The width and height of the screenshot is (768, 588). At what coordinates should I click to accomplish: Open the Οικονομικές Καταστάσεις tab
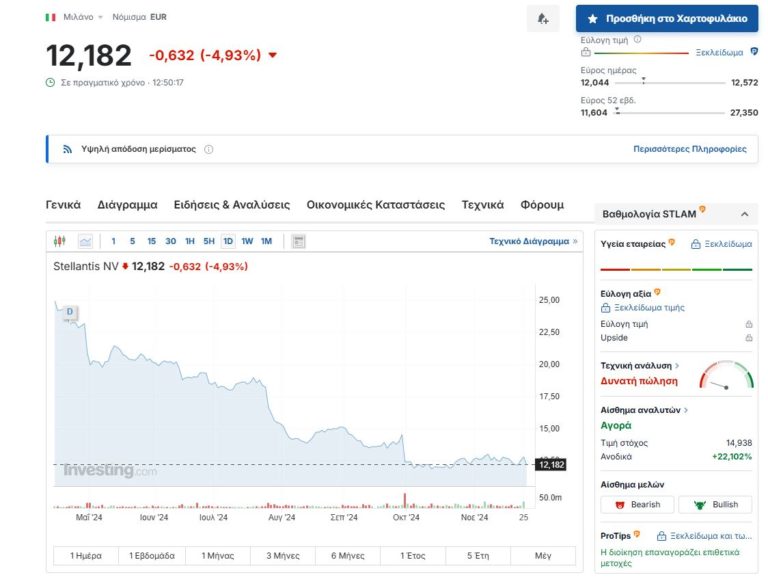coord(375,204)
